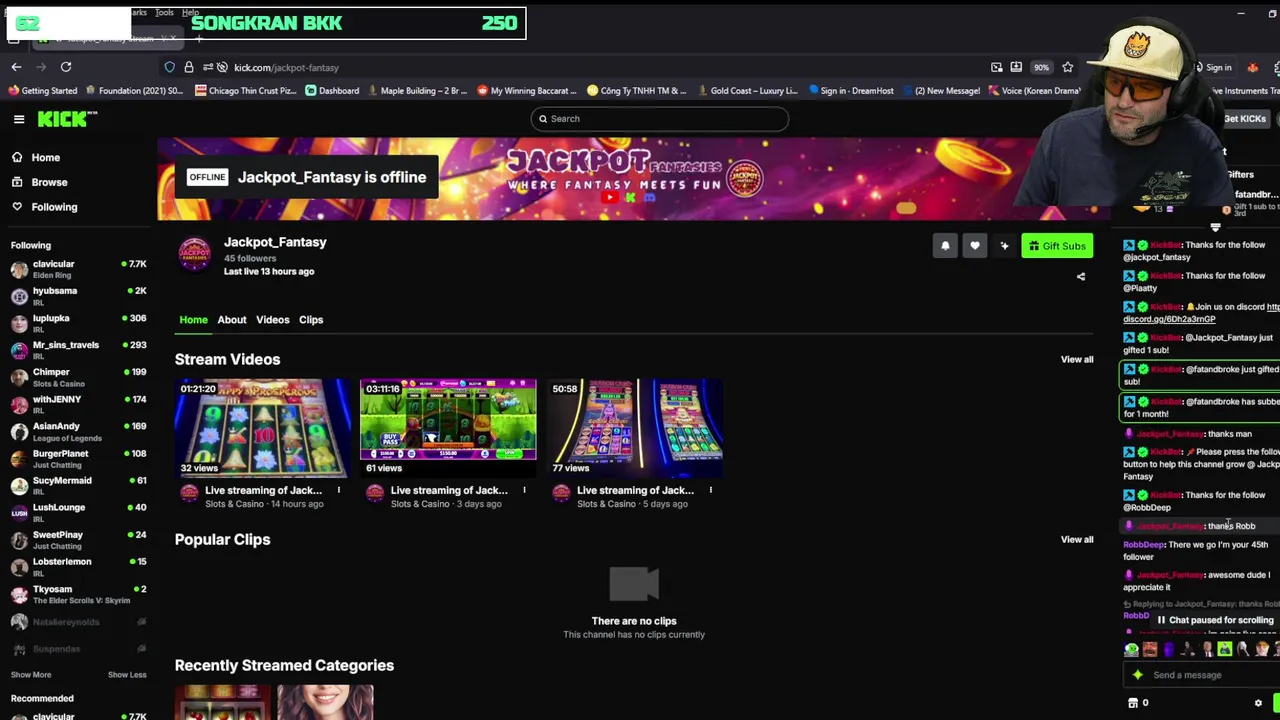Image resolution: width=1280 pixels, height=720 pixels.
Task: Switch to the About tab
Action: (232, 320)
